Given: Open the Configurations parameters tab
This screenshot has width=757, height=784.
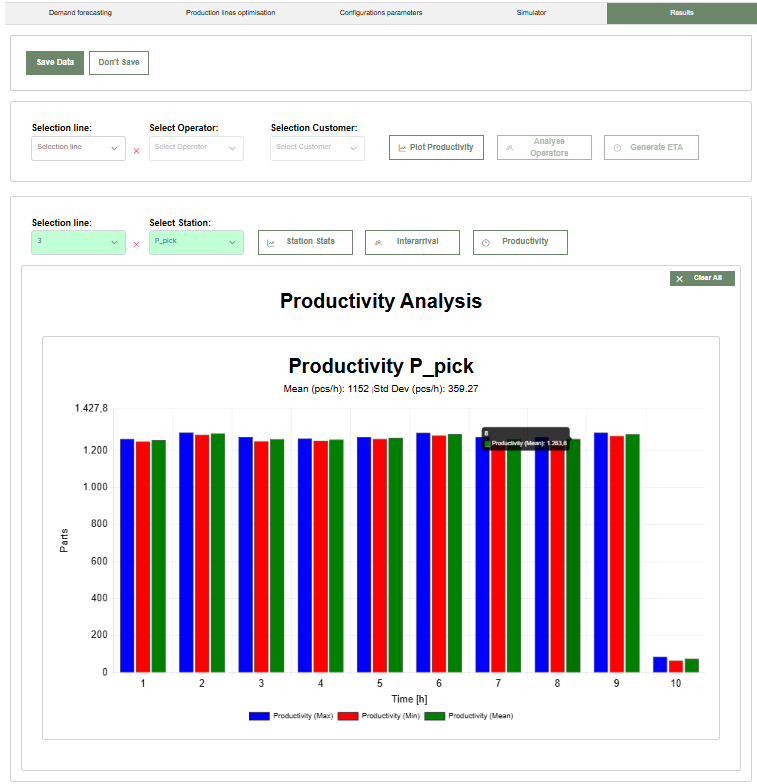Looking at the screenshot, I should [x=381, y=12].
